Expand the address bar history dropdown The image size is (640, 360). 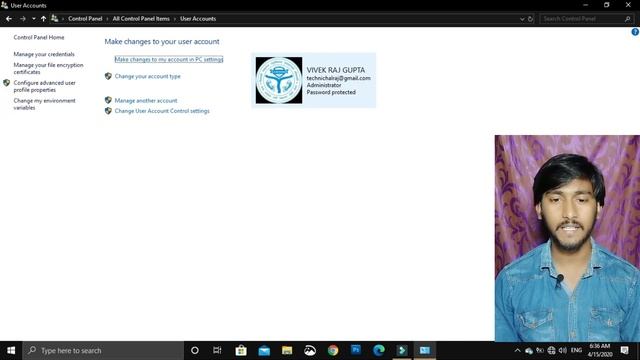pos(522,19)
